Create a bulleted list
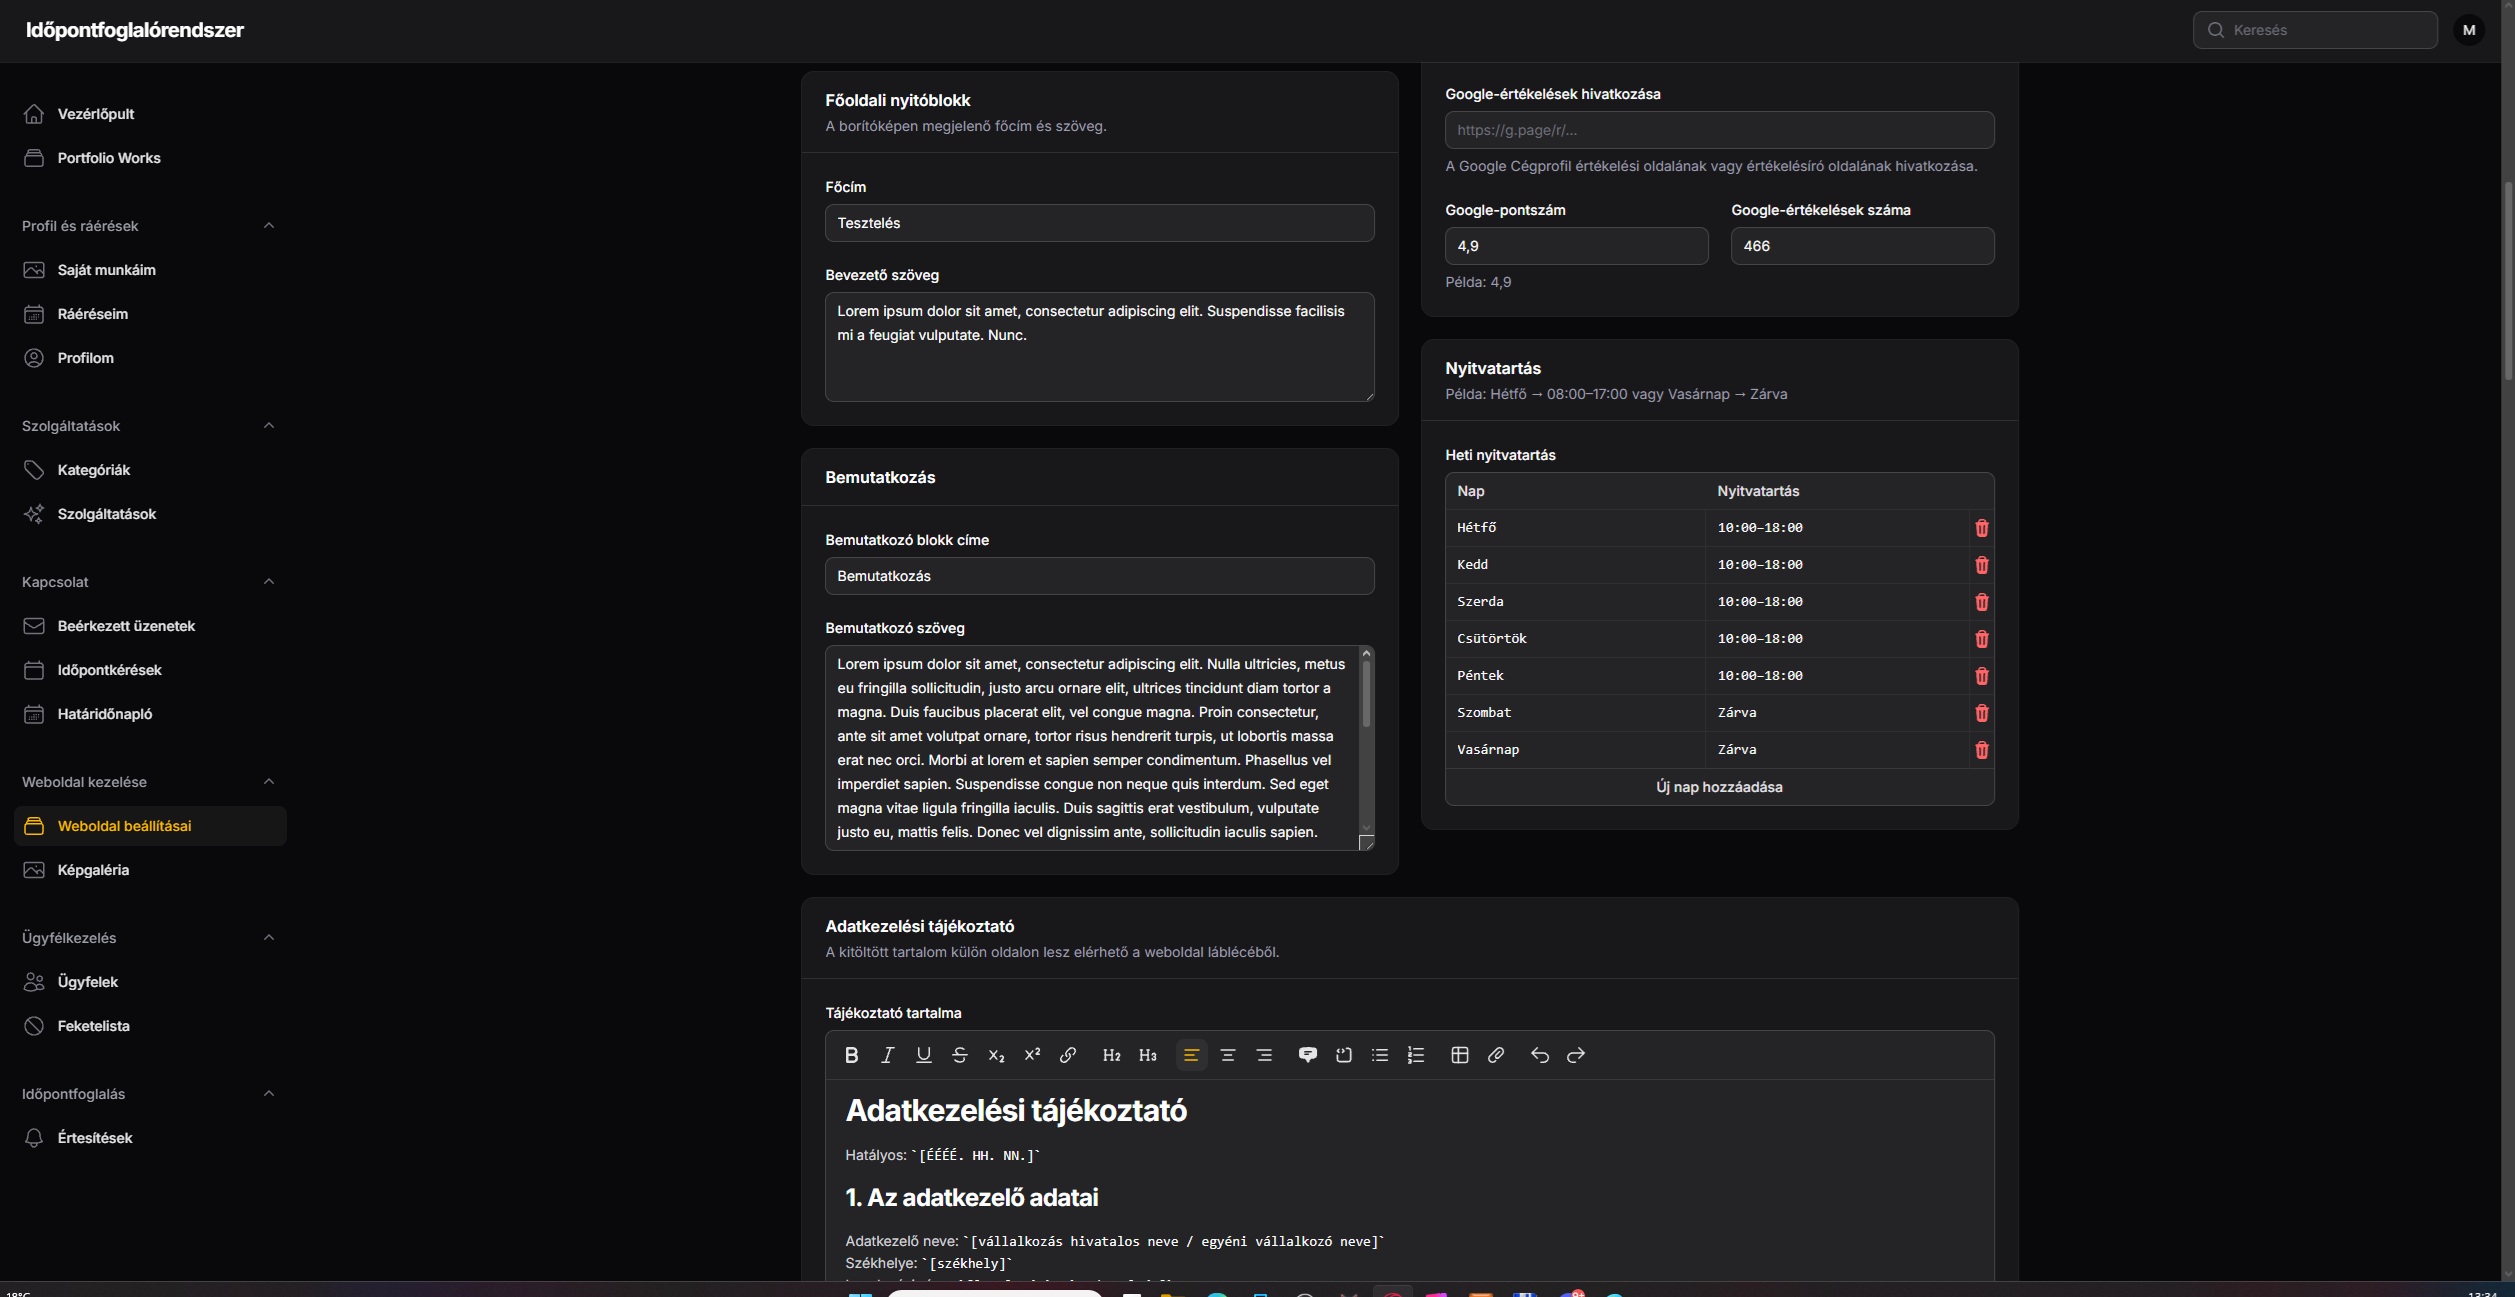The width and height of the screenshot is (2515, 1297). click(1380, 1055)
